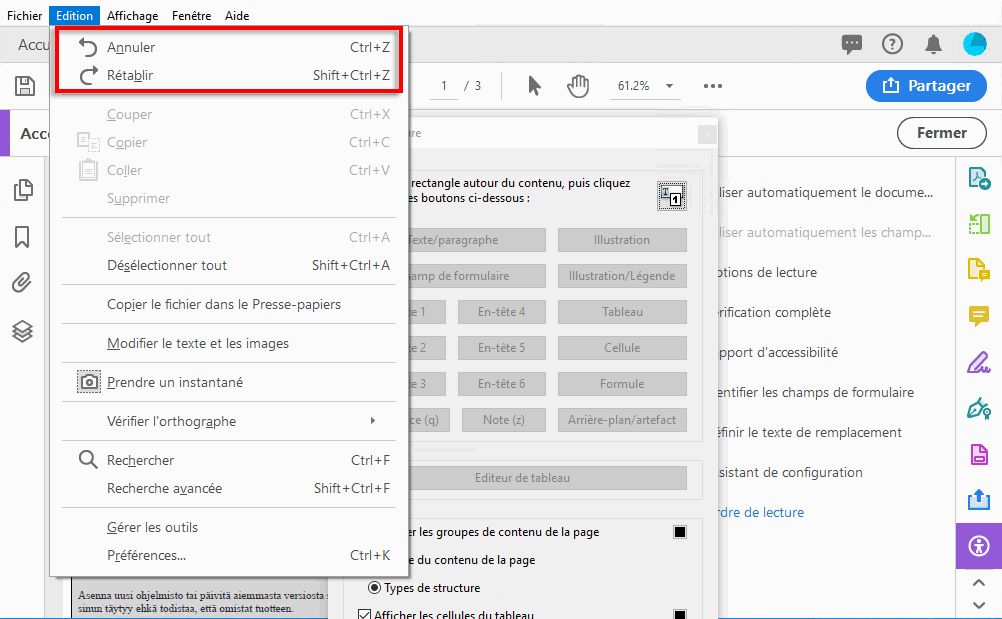1002x619 pixels.
Task: Close the reading order dialog with X
Action: tap(707, 134)
